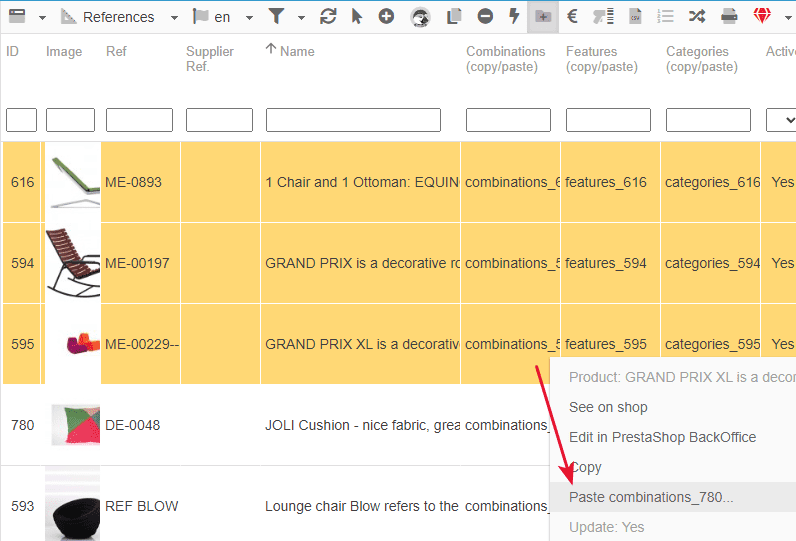Click the CSV export file icon

(635, 17)
